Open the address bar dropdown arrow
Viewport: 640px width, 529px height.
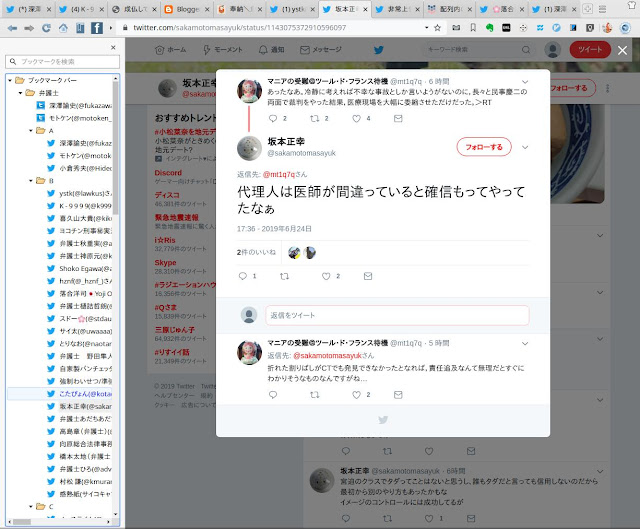427,28
